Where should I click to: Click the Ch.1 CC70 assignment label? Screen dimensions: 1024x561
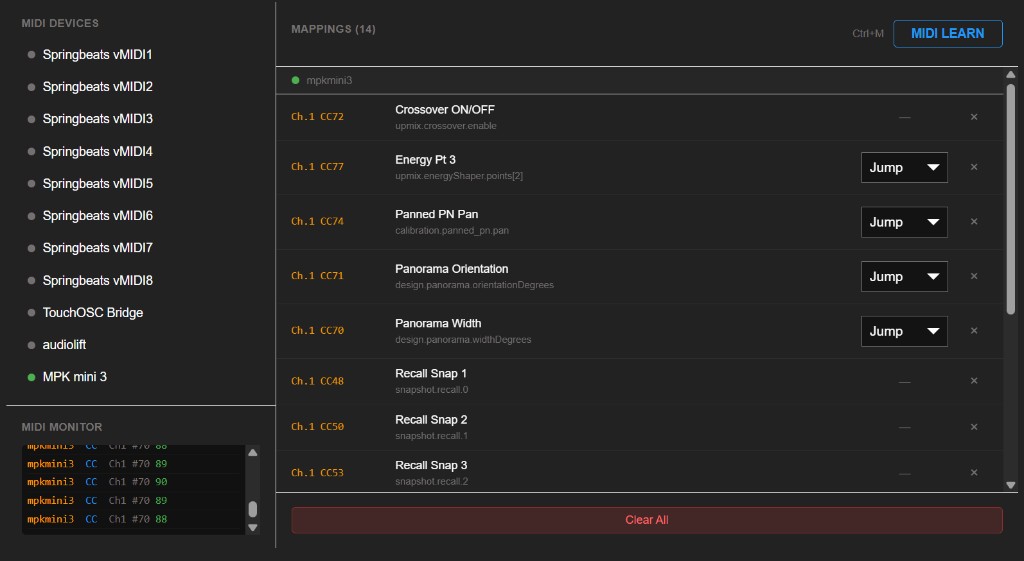[317, 331]
